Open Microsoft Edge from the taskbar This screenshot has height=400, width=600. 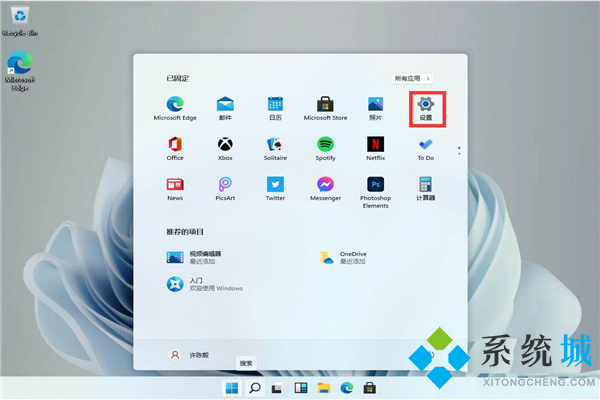point(347,388)
